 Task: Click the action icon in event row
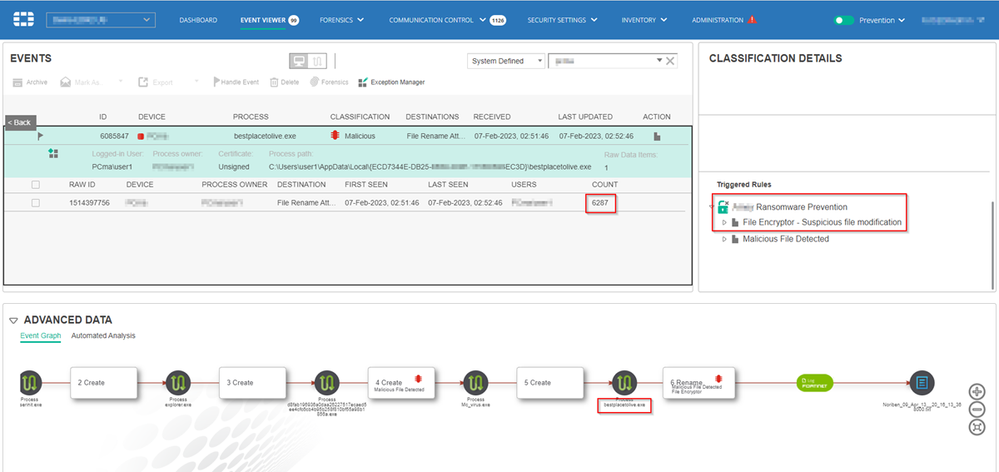pyautogui.click(x=657, y=135)
